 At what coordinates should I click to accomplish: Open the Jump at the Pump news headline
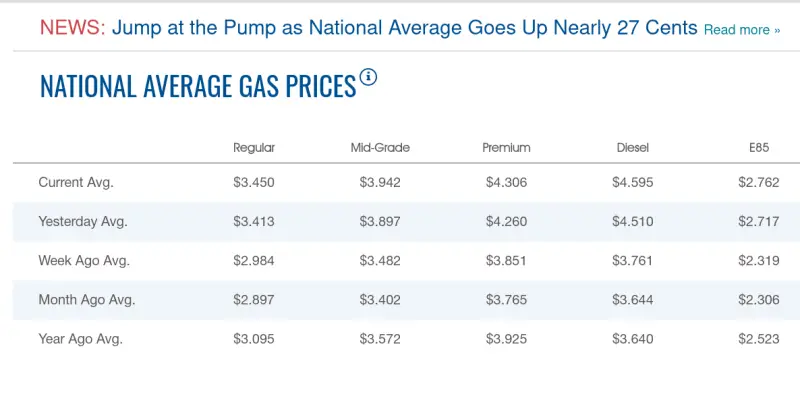(404, 27)
